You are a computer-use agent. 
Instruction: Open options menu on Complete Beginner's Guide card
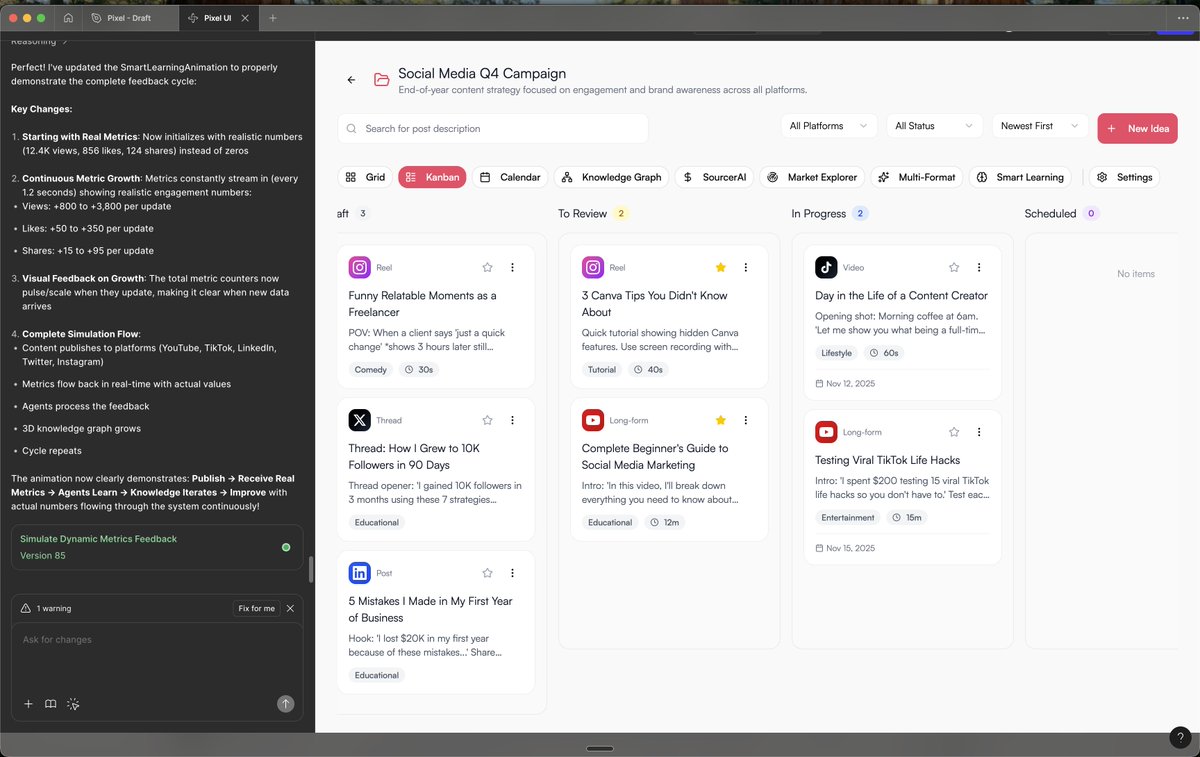coord(745,420)
